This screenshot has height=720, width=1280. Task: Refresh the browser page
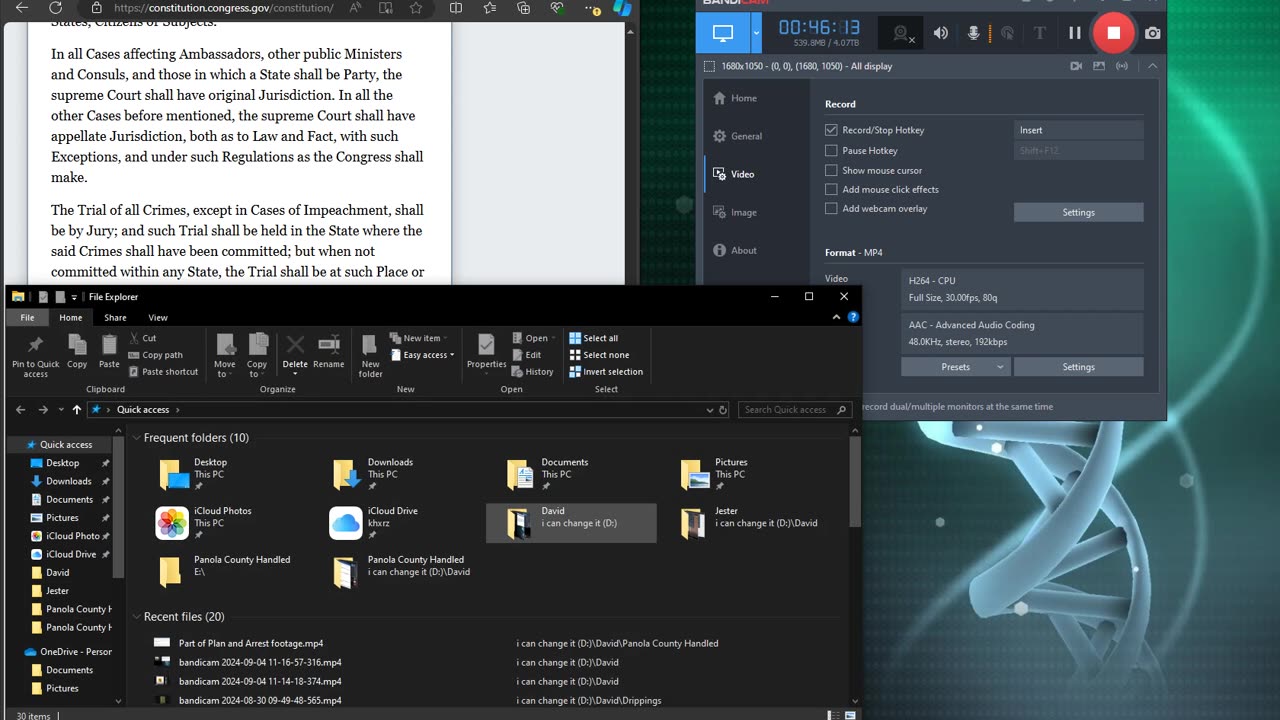[55, 8]
